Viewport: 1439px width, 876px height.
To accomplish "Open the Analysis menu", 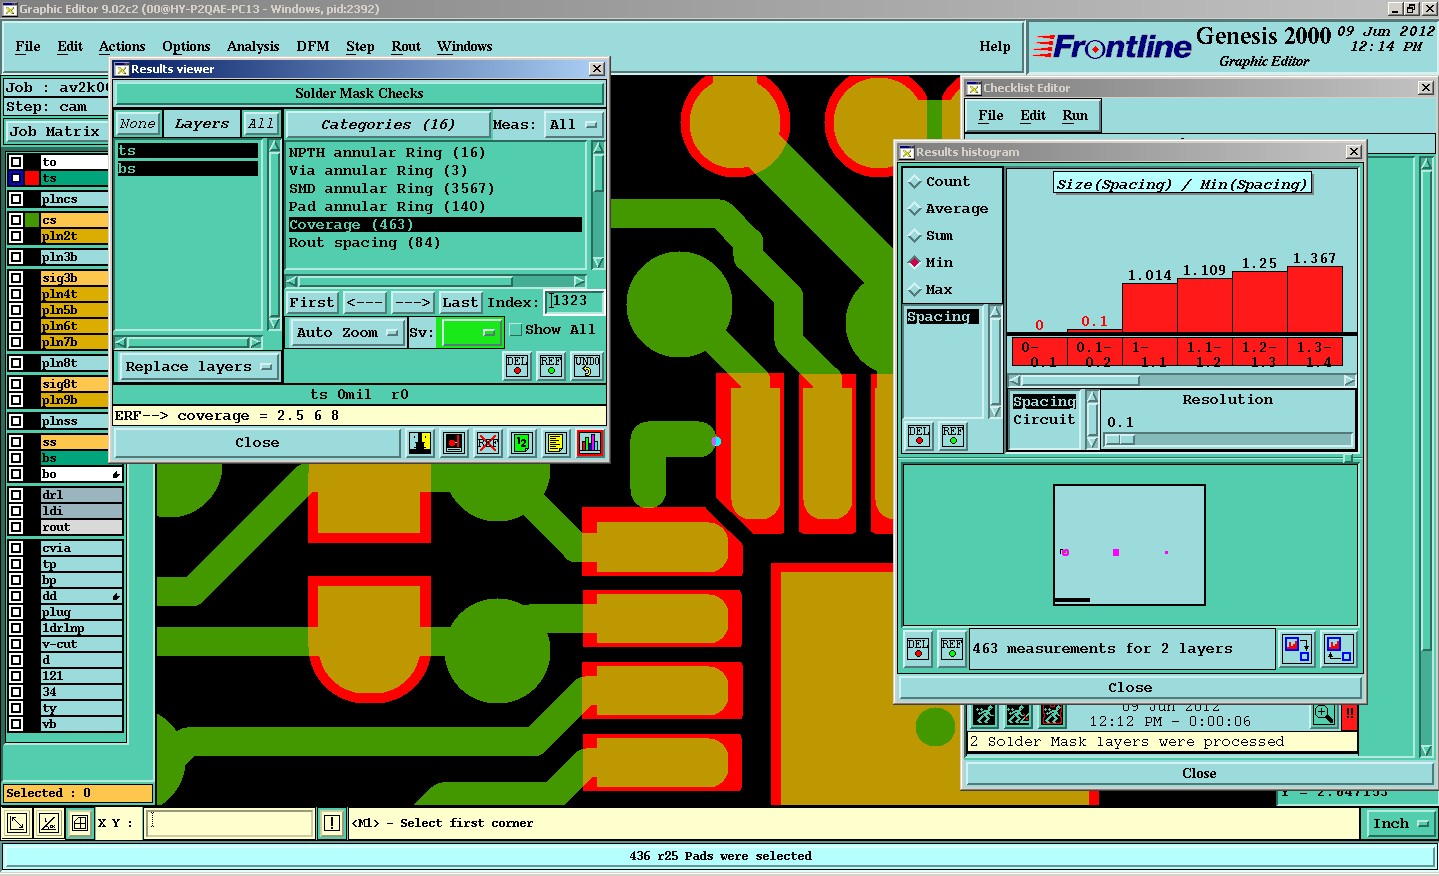I will tap(253, 46).
